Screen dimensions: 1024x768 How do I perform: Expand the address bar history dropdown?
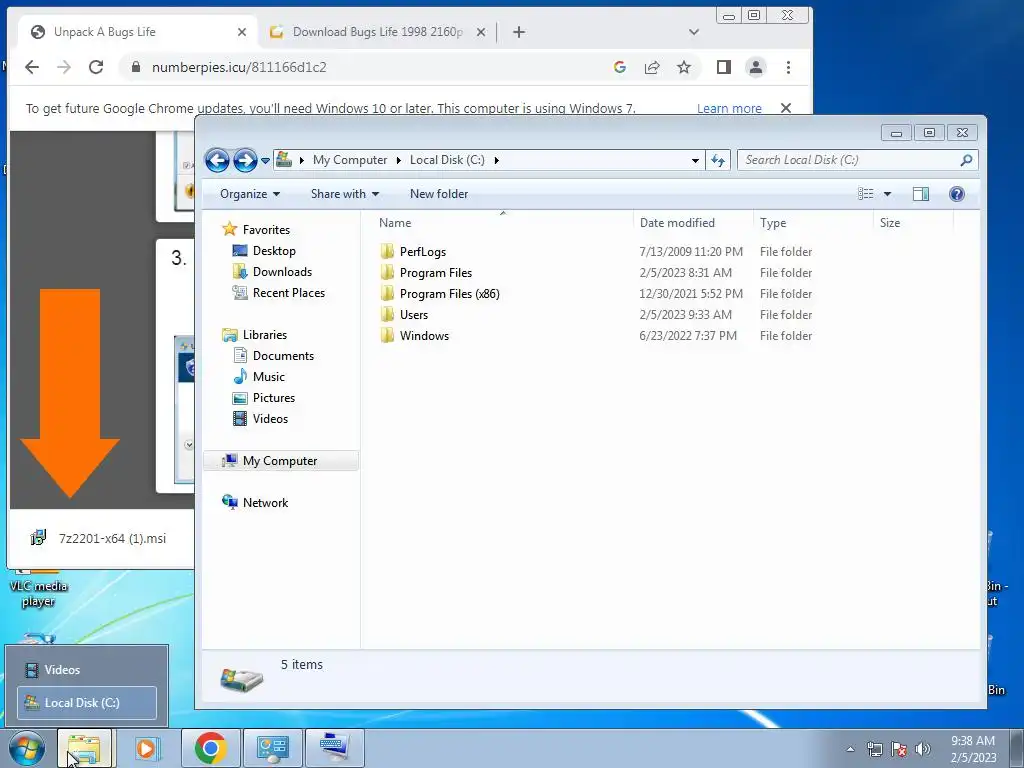(696, 160)
